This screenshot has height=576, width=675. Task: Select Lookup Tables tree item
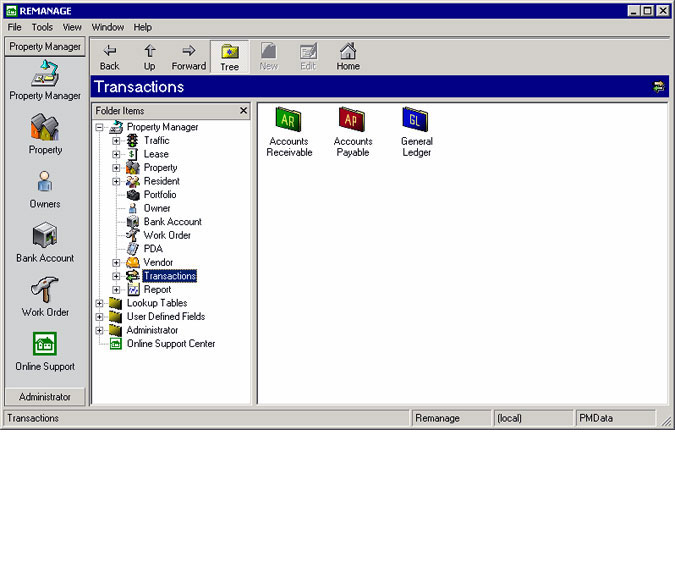pyautogui.click(x=157, y=303)
